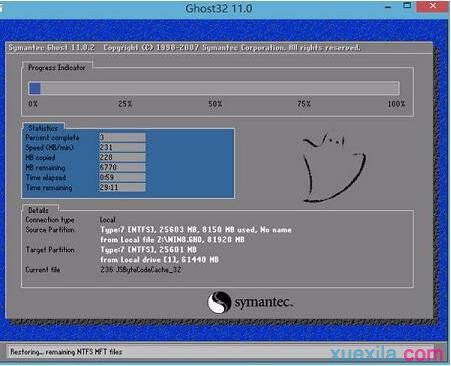Click the Current file name entry
This screenshot has height=366, width=451.
(140, 270)
